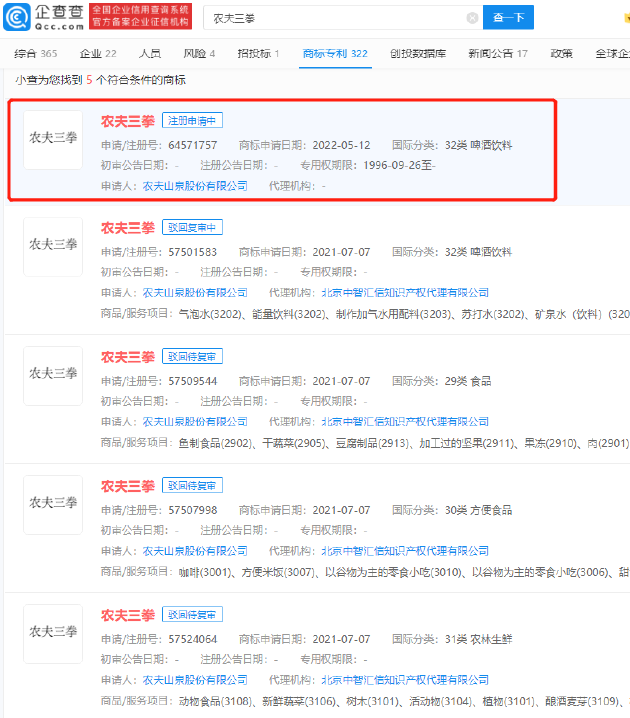Viewport: 630px width, 718px height.
Task: Click the 30类 方便食品 classification text
Action: point(478,511)
